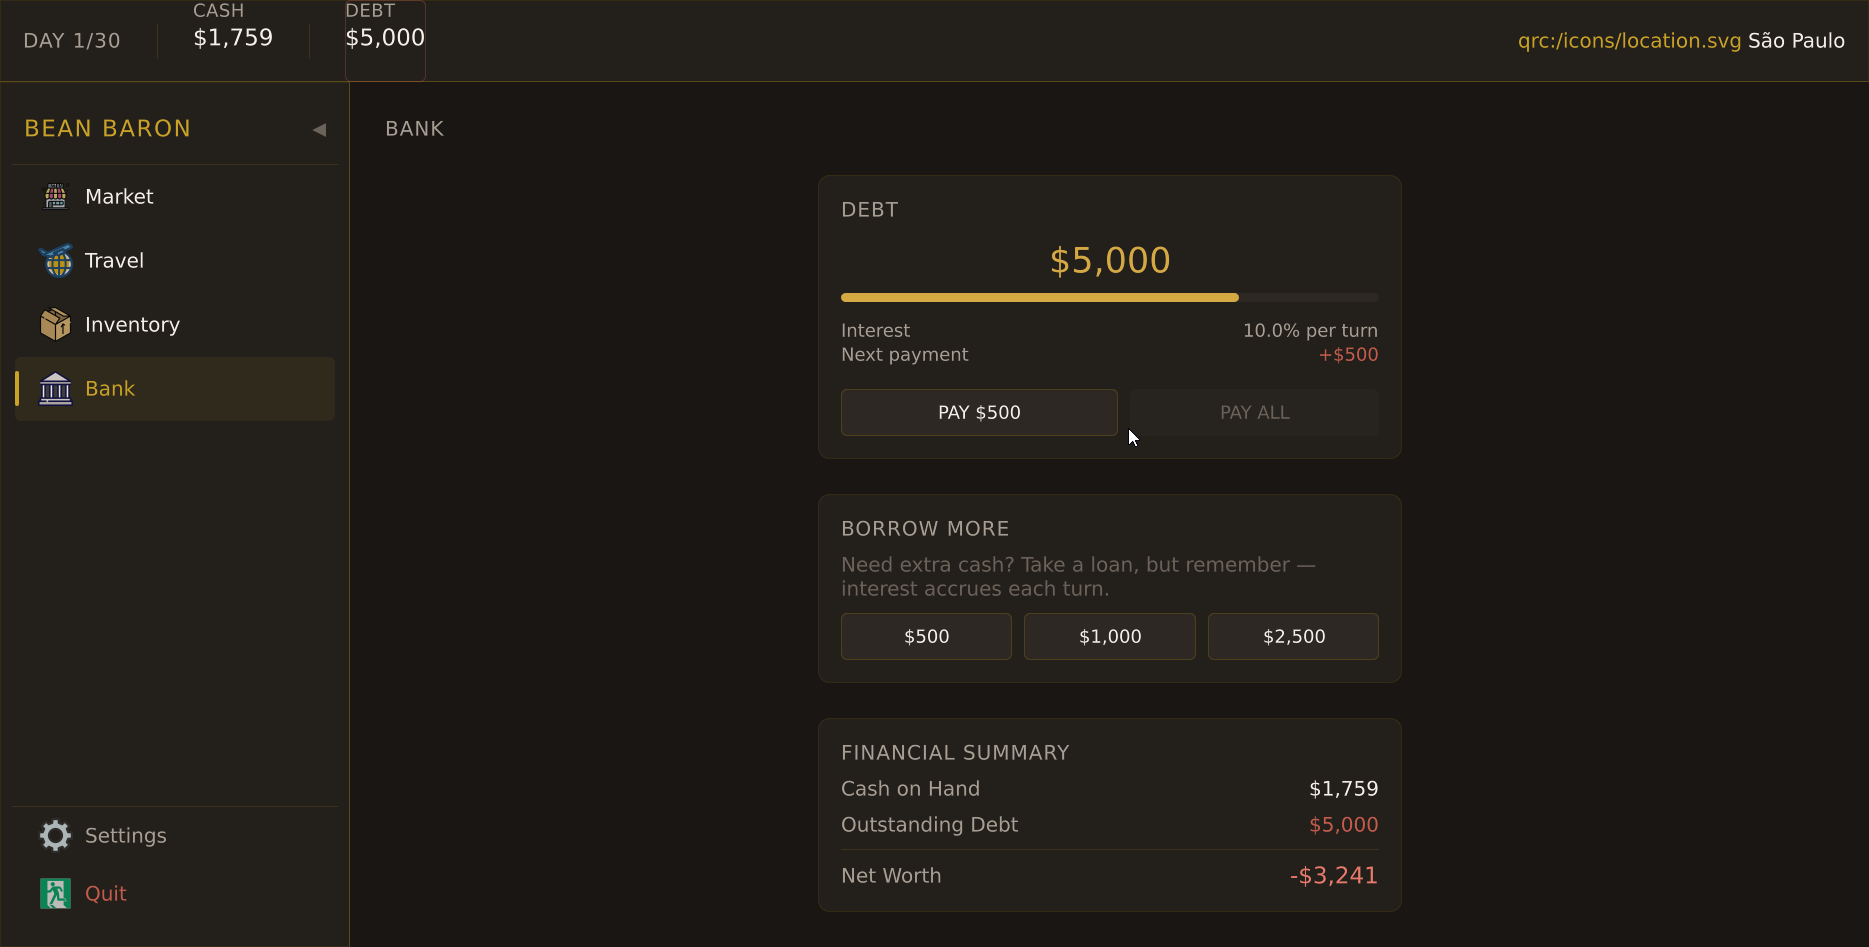Click the Inventory box icon
The width and height of the screenshot is (1869, 947).
56,325
